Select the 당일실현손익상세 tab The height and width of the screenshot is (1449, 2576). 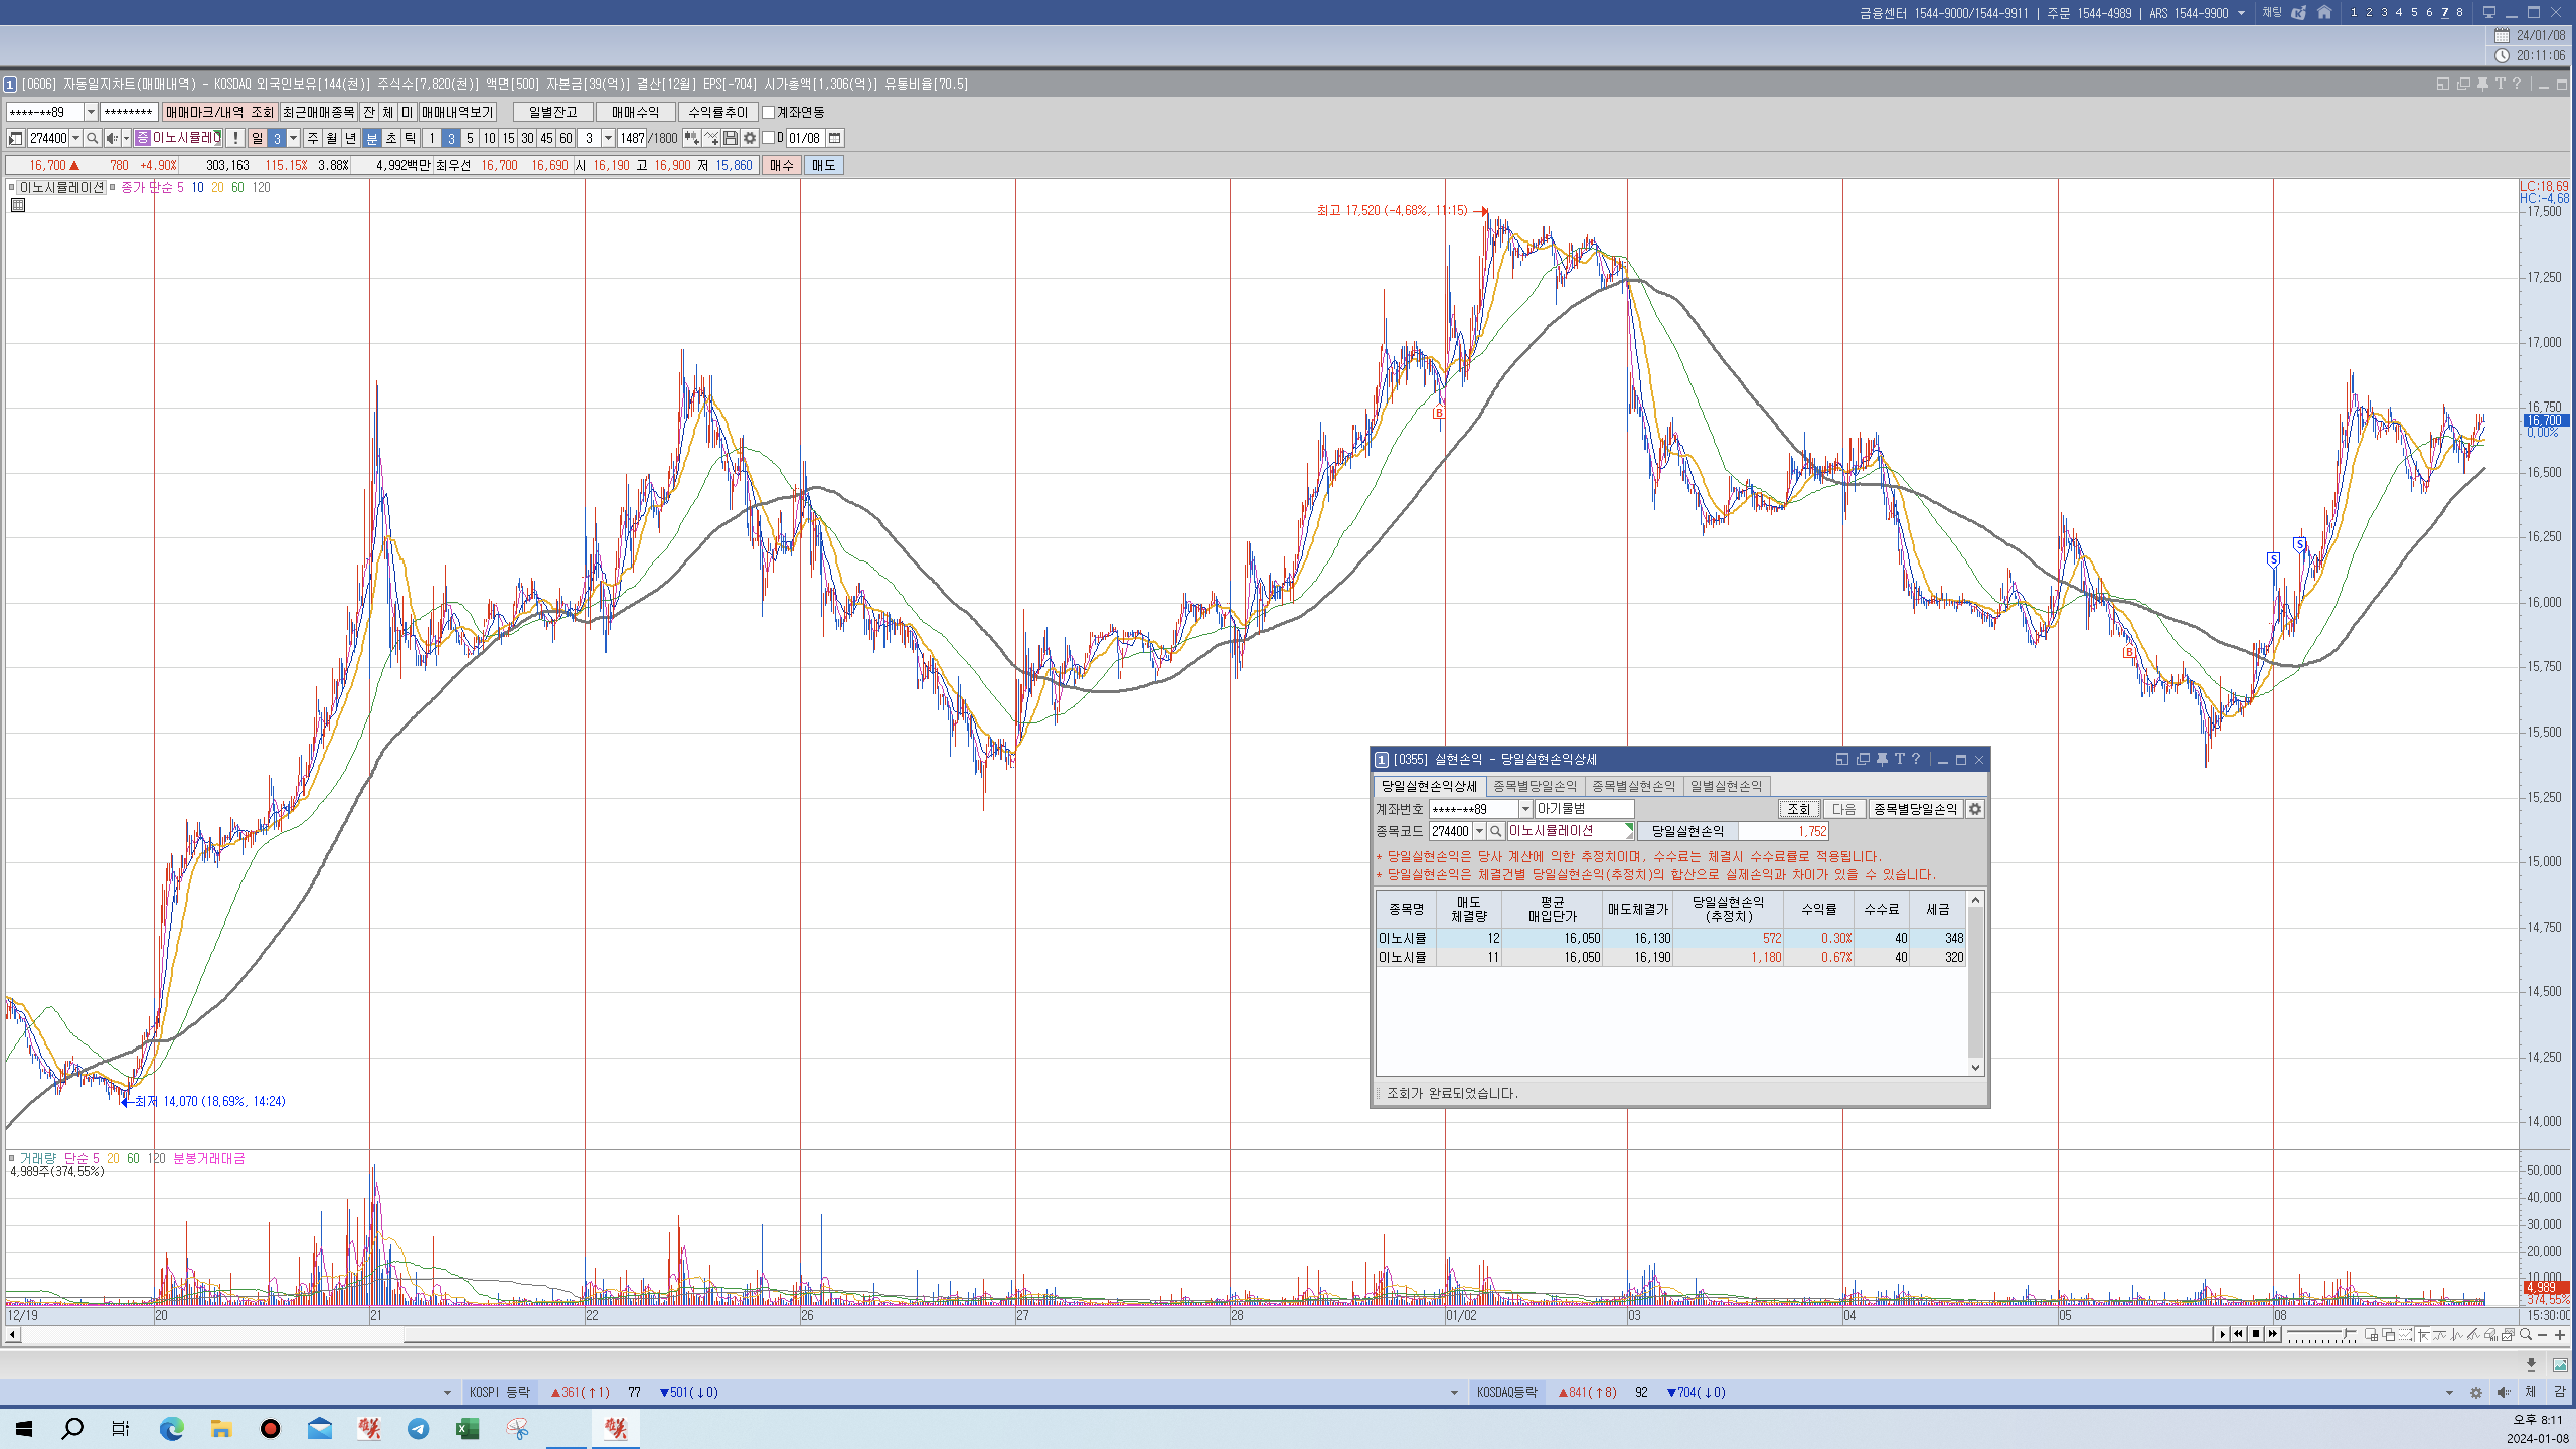point(1429,786)
